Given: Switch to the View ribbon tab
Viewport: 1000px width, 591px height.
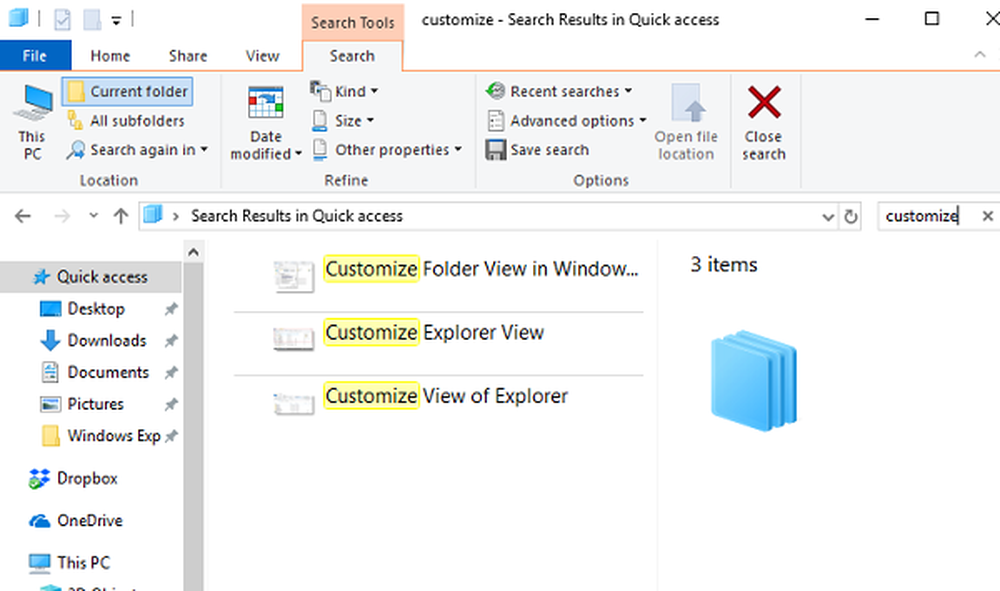Looking at the screenshot, I should (262, 57).
